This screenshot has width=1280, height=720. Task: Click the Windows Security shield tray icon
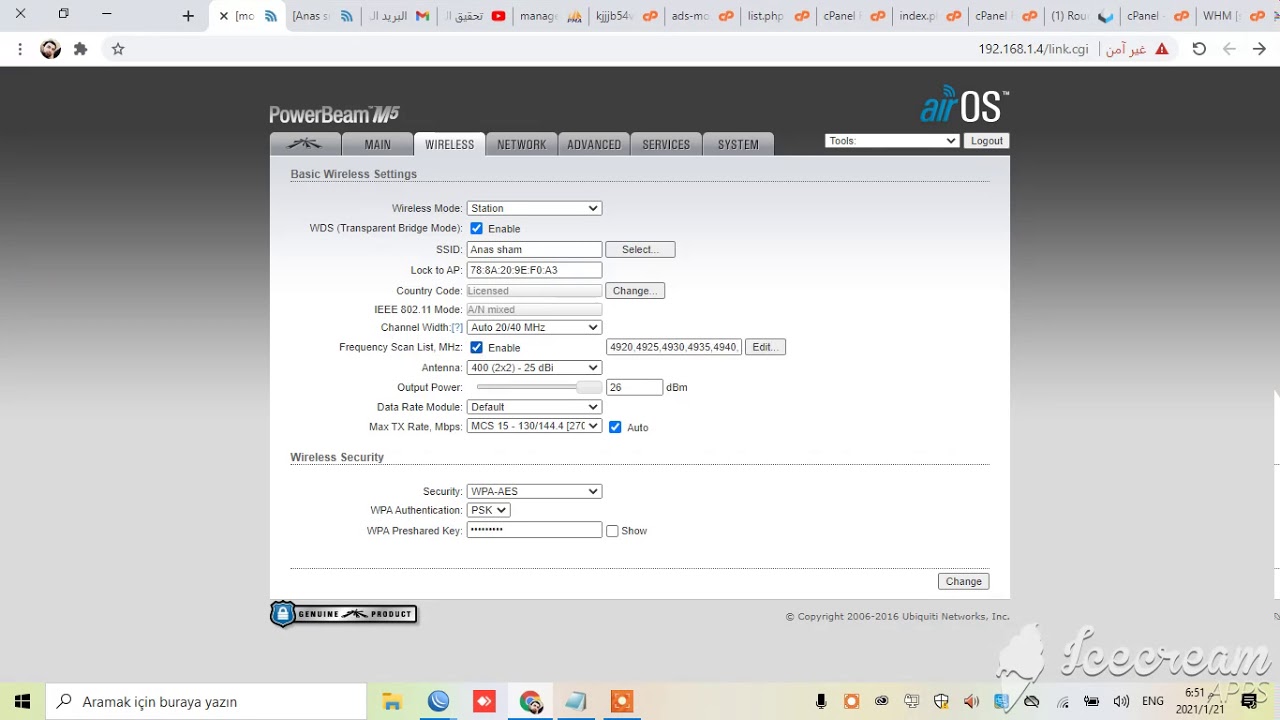coord(941,701)
